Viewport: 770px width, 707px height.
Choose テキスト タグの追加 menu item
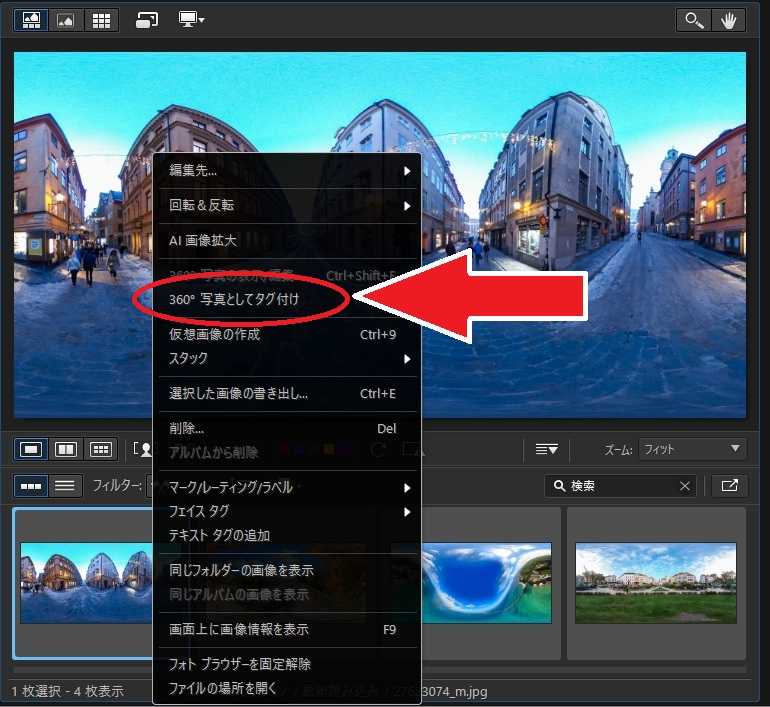click(x=287, y=535)
